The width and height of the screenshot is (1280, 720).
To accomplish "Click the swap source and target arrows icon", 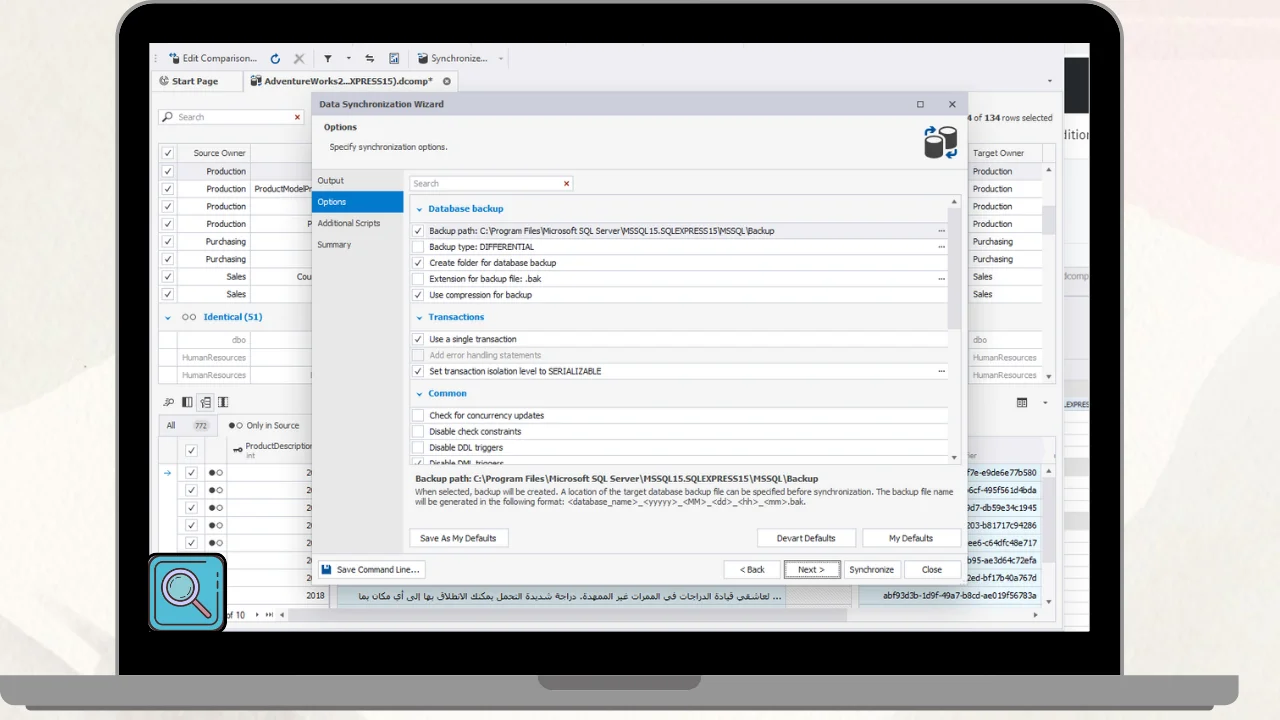I will pos(369,59).
